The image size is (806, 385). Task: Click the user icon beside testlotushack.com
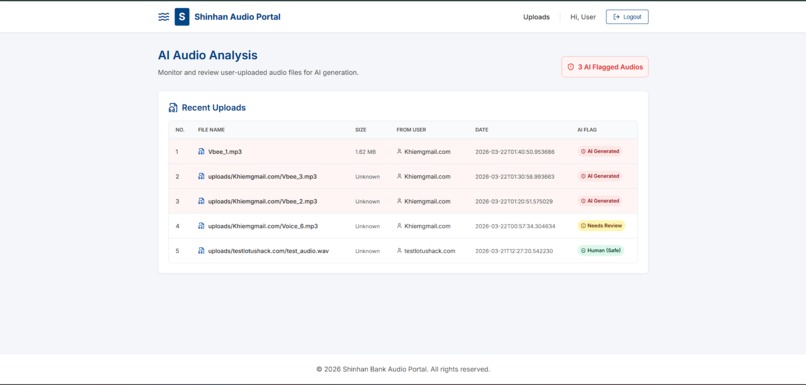point(399,251)
